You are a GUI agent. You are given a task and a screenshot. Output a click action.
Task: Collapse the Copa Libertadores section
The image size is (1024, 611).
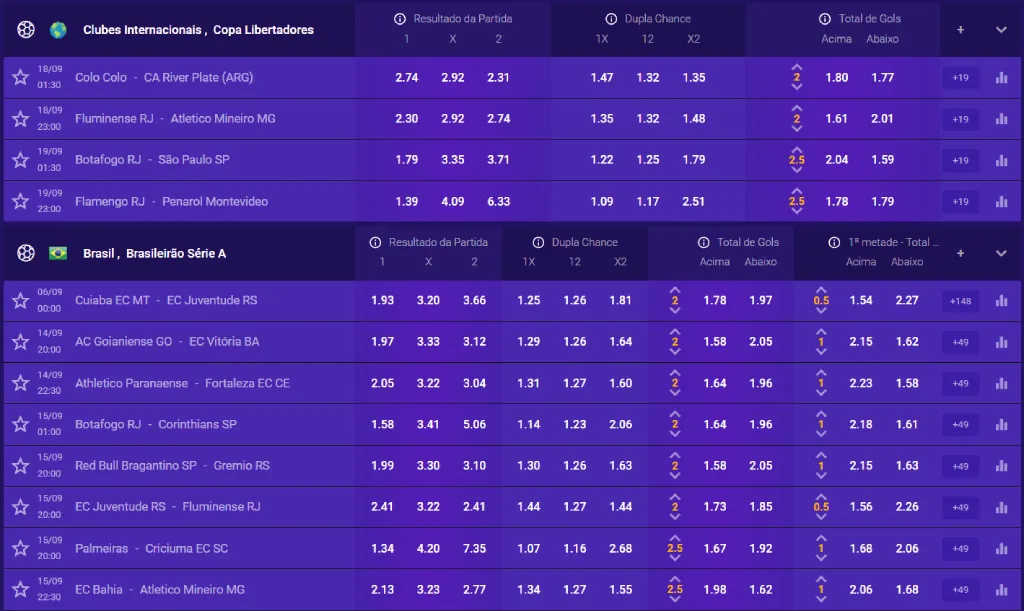(x=1001, y=30)
